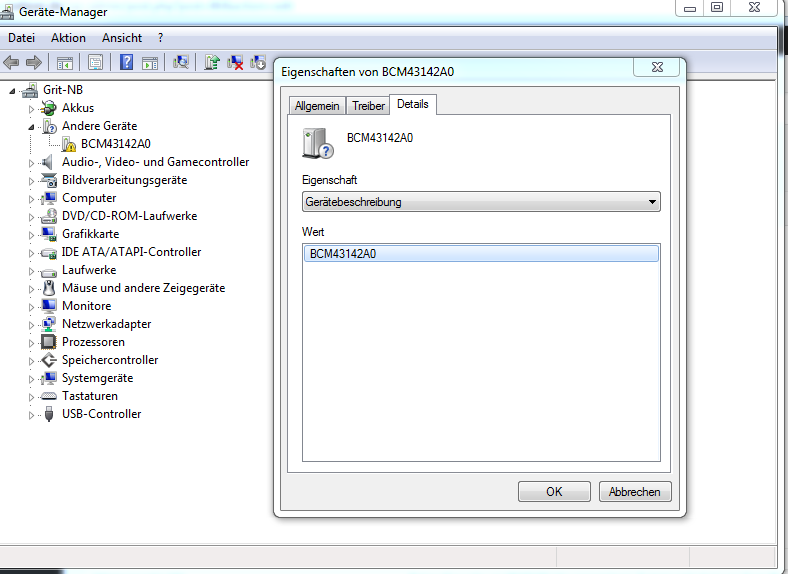The image size is (788, 574).
Task: Click the blue Help question mark icon
Action: pyautogui.click(x=126, y=62)
